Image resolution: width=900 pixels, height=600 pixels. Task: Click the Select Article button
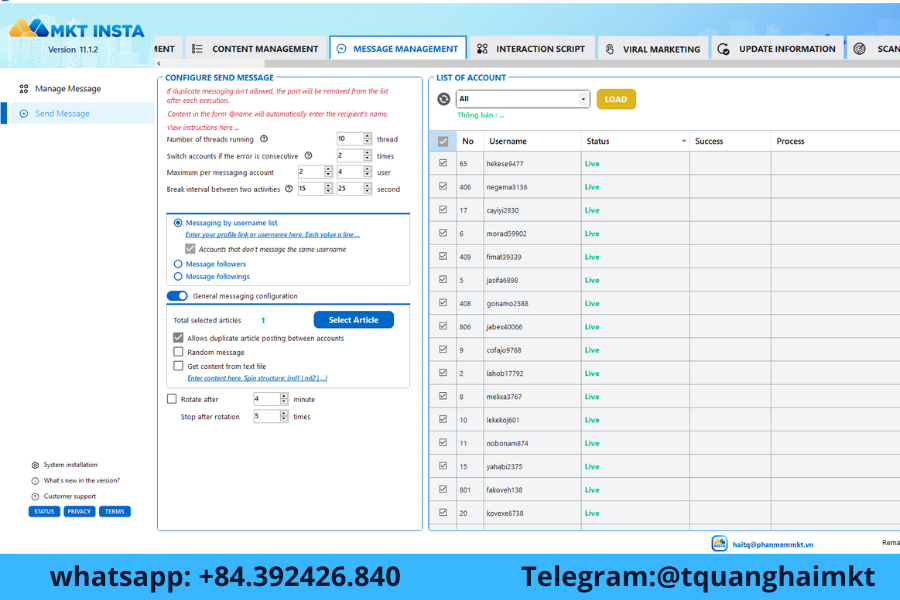pos(354,320)
